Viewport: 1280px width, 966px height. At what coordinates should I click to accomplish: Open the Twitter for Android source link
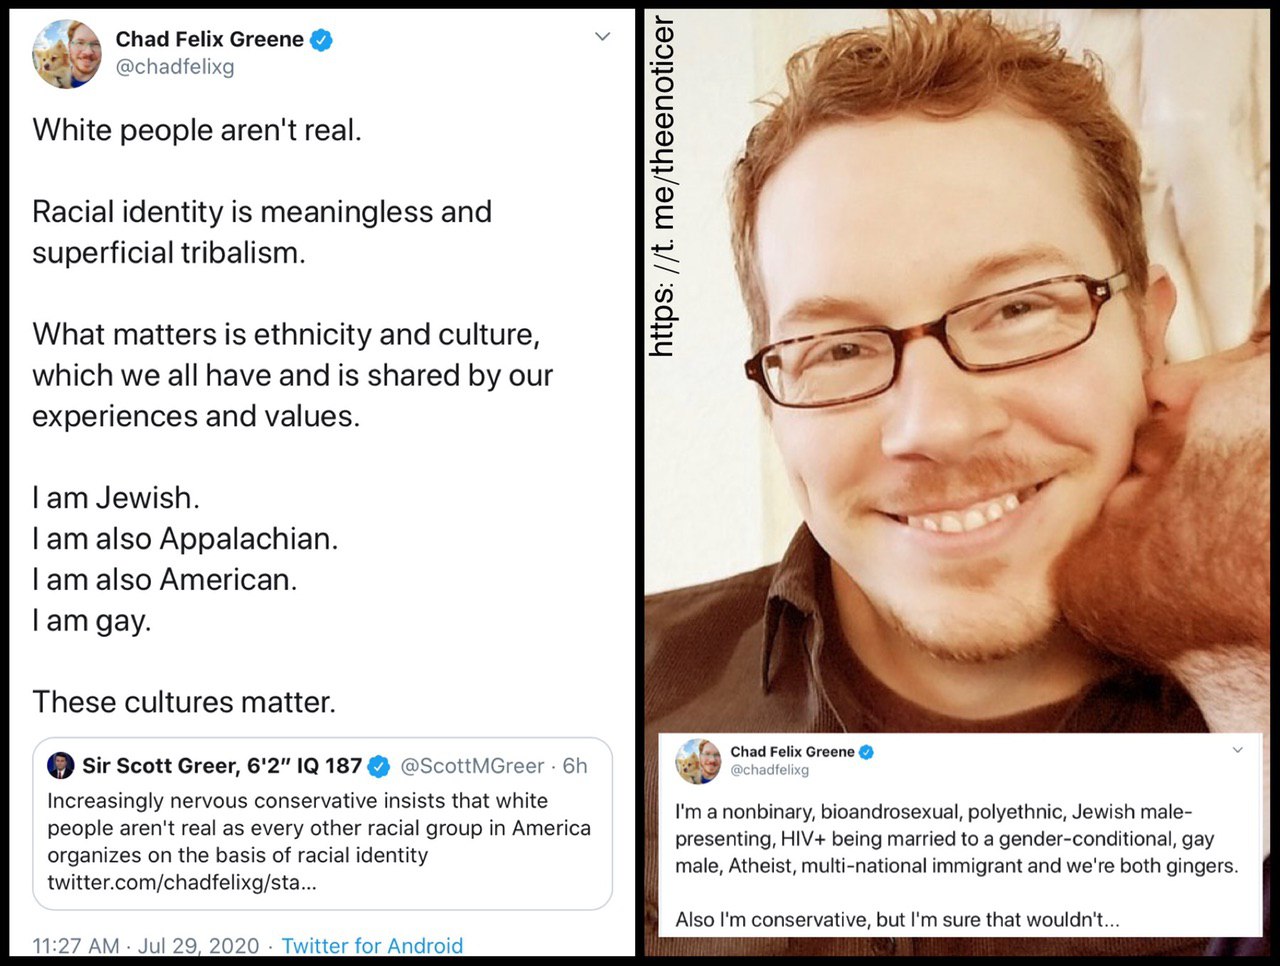(372, 945)
